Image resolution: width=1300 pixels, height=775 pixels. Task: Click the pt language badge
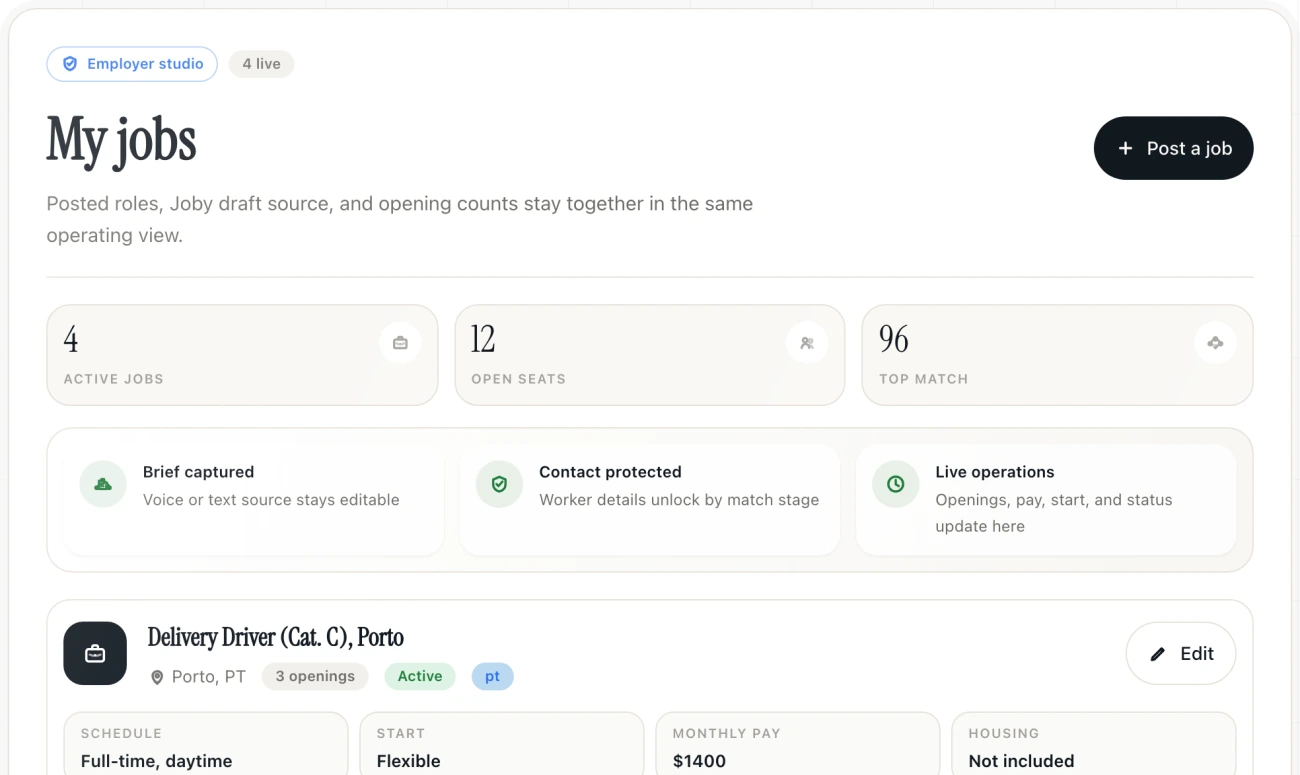pos(492,677)
